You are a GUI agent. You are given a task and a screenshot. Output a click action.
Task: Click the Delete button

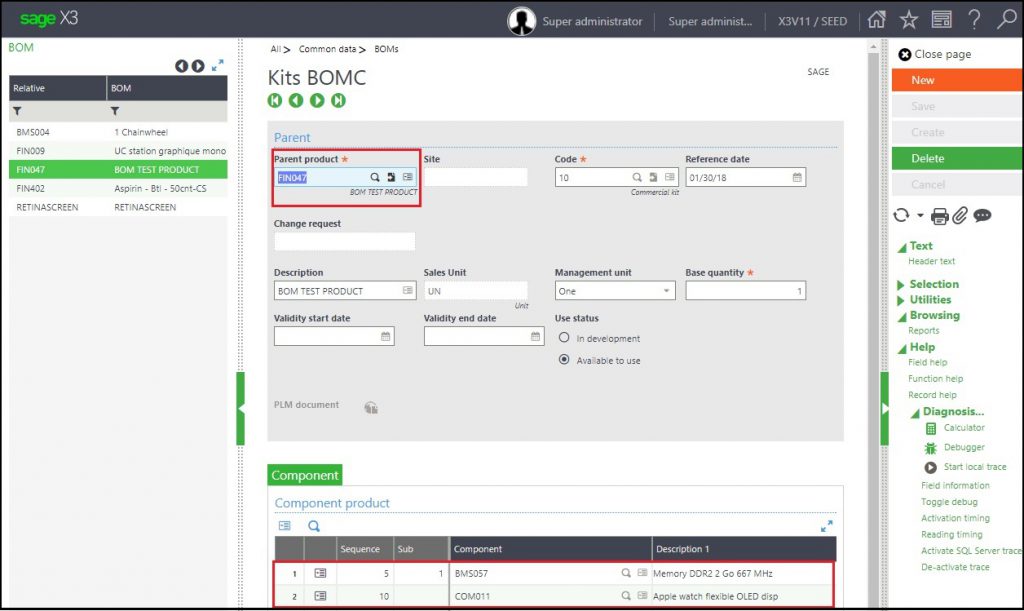[957, 158]
